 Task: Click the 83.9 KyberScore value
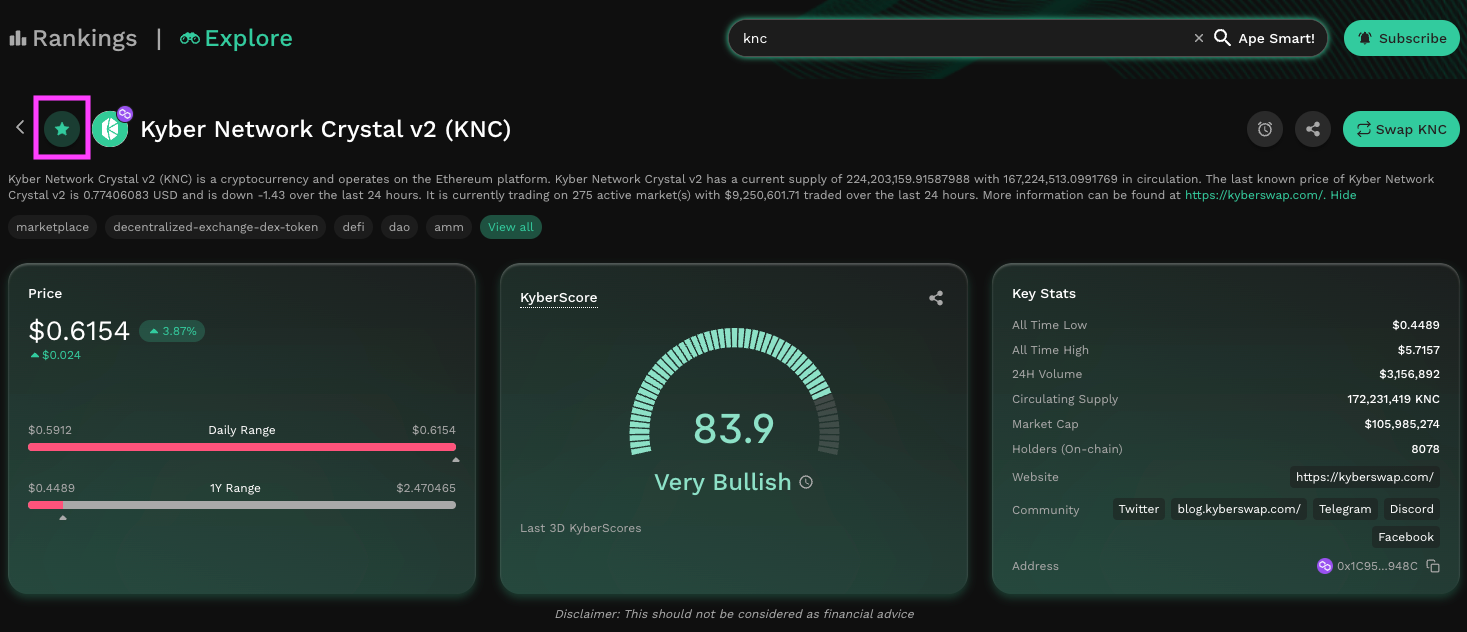point(734,429)
